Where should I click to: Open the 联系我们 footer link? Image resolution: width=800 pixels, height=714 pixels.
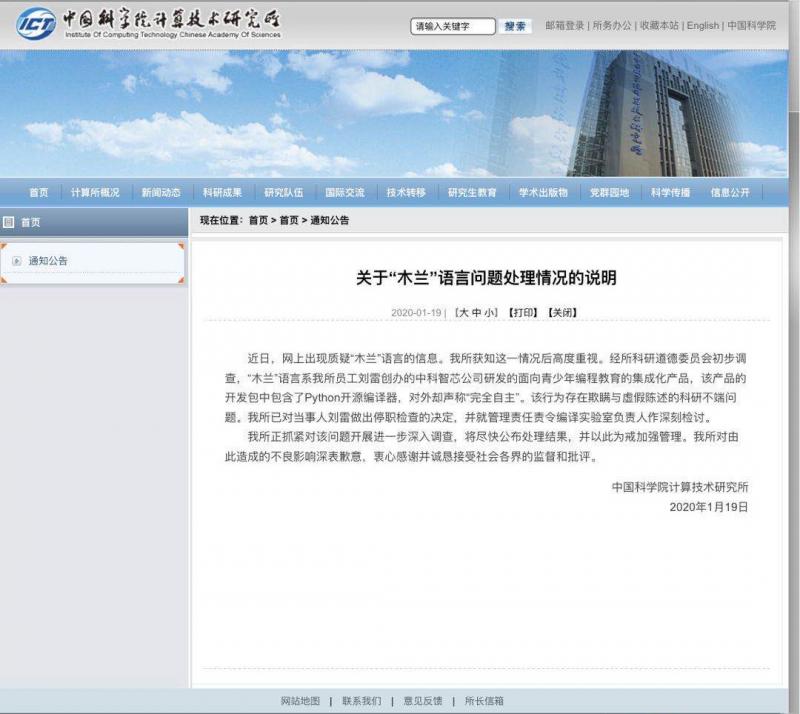(362, 701)
